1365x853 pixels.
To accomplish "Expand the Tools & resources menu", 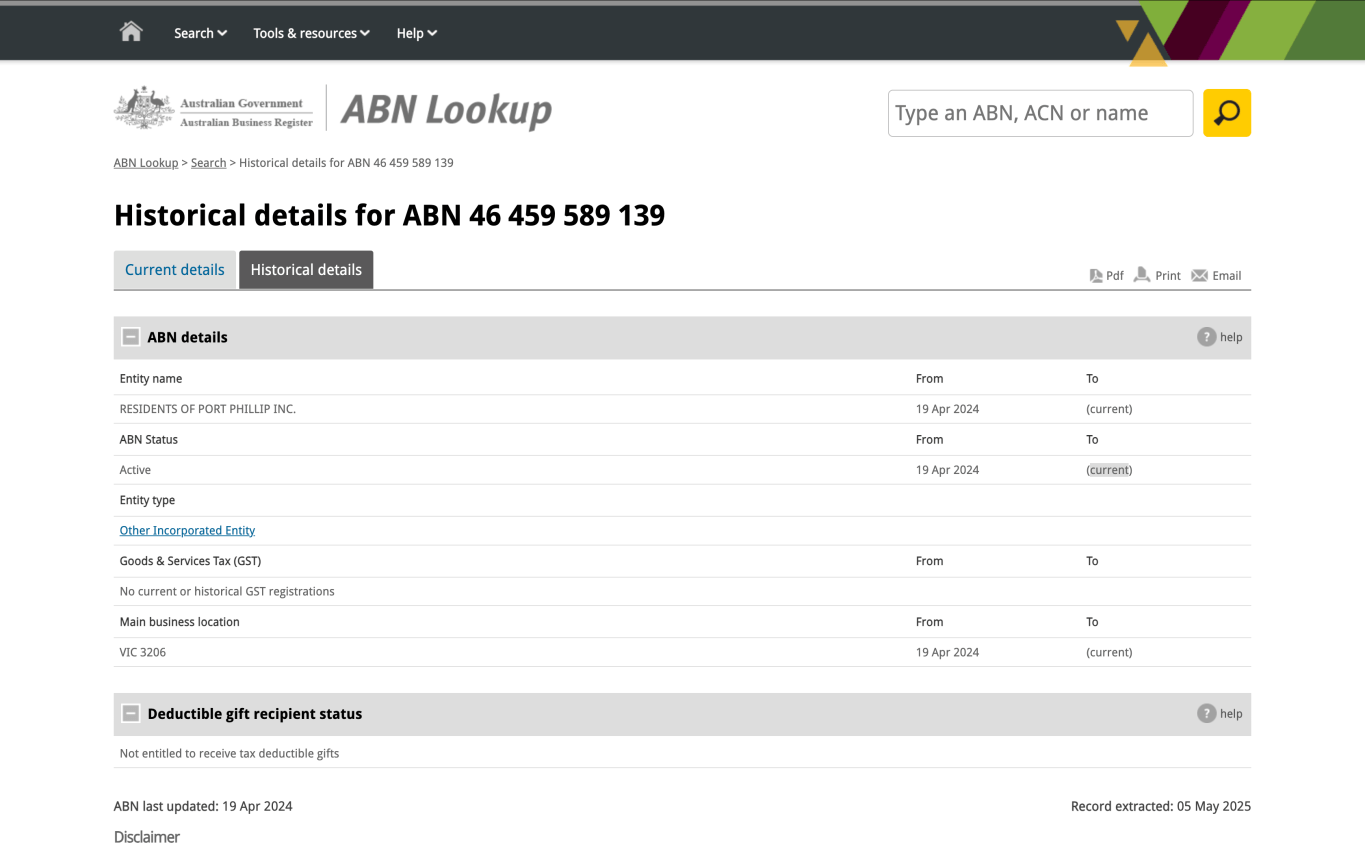I will point(311,33).
